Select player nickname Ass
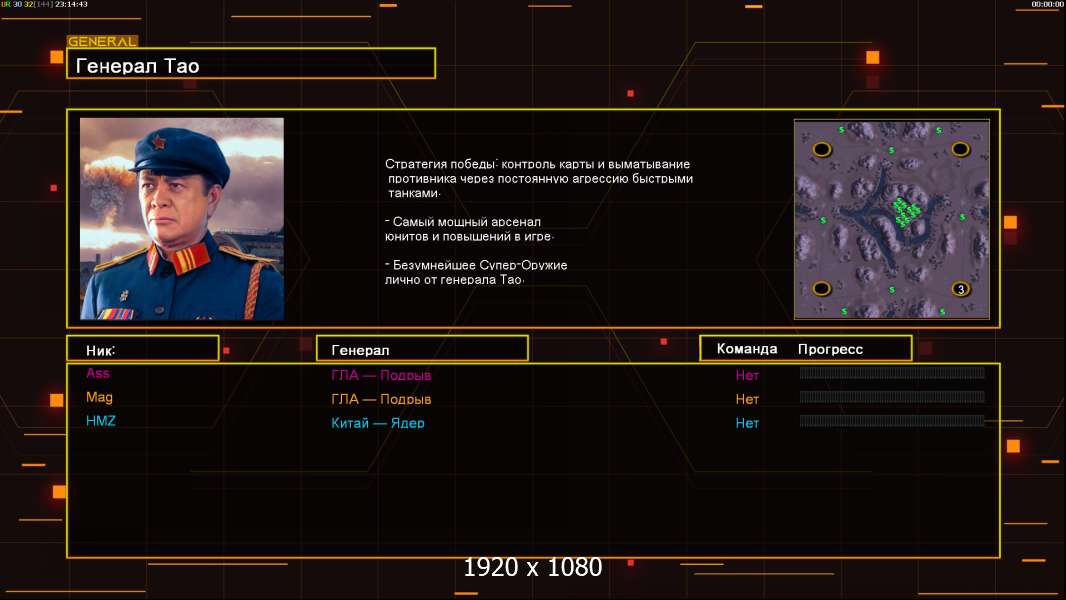The height and width of the screenshot is (600, 1066). point(98,373)
